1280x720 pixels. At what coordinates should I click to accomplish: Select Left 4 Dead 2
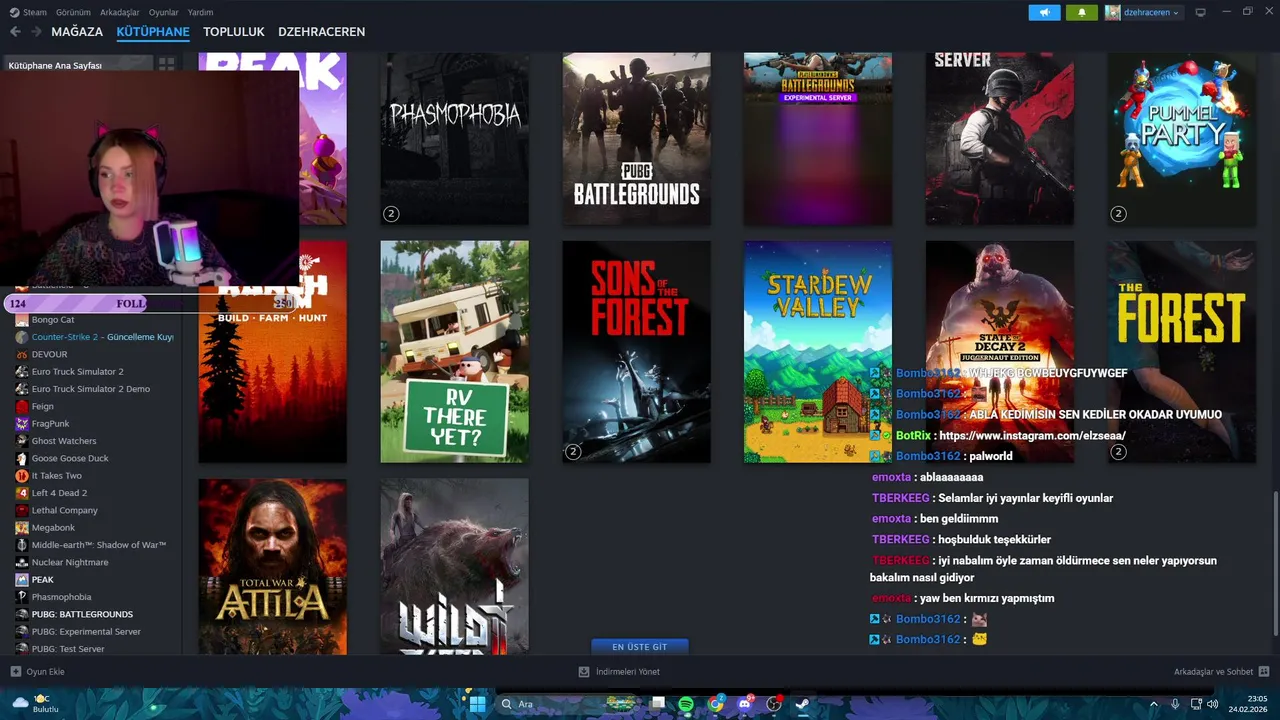tap(59, 493)
